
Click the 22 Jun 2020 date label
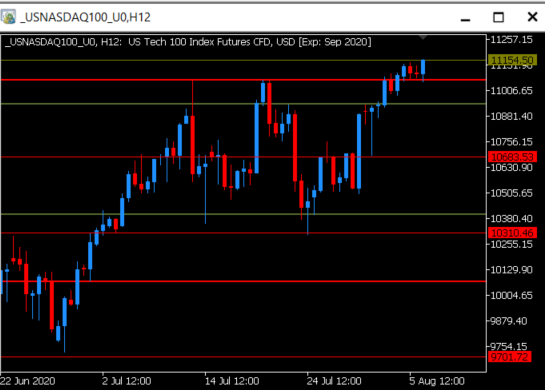[x=27, y=381]
